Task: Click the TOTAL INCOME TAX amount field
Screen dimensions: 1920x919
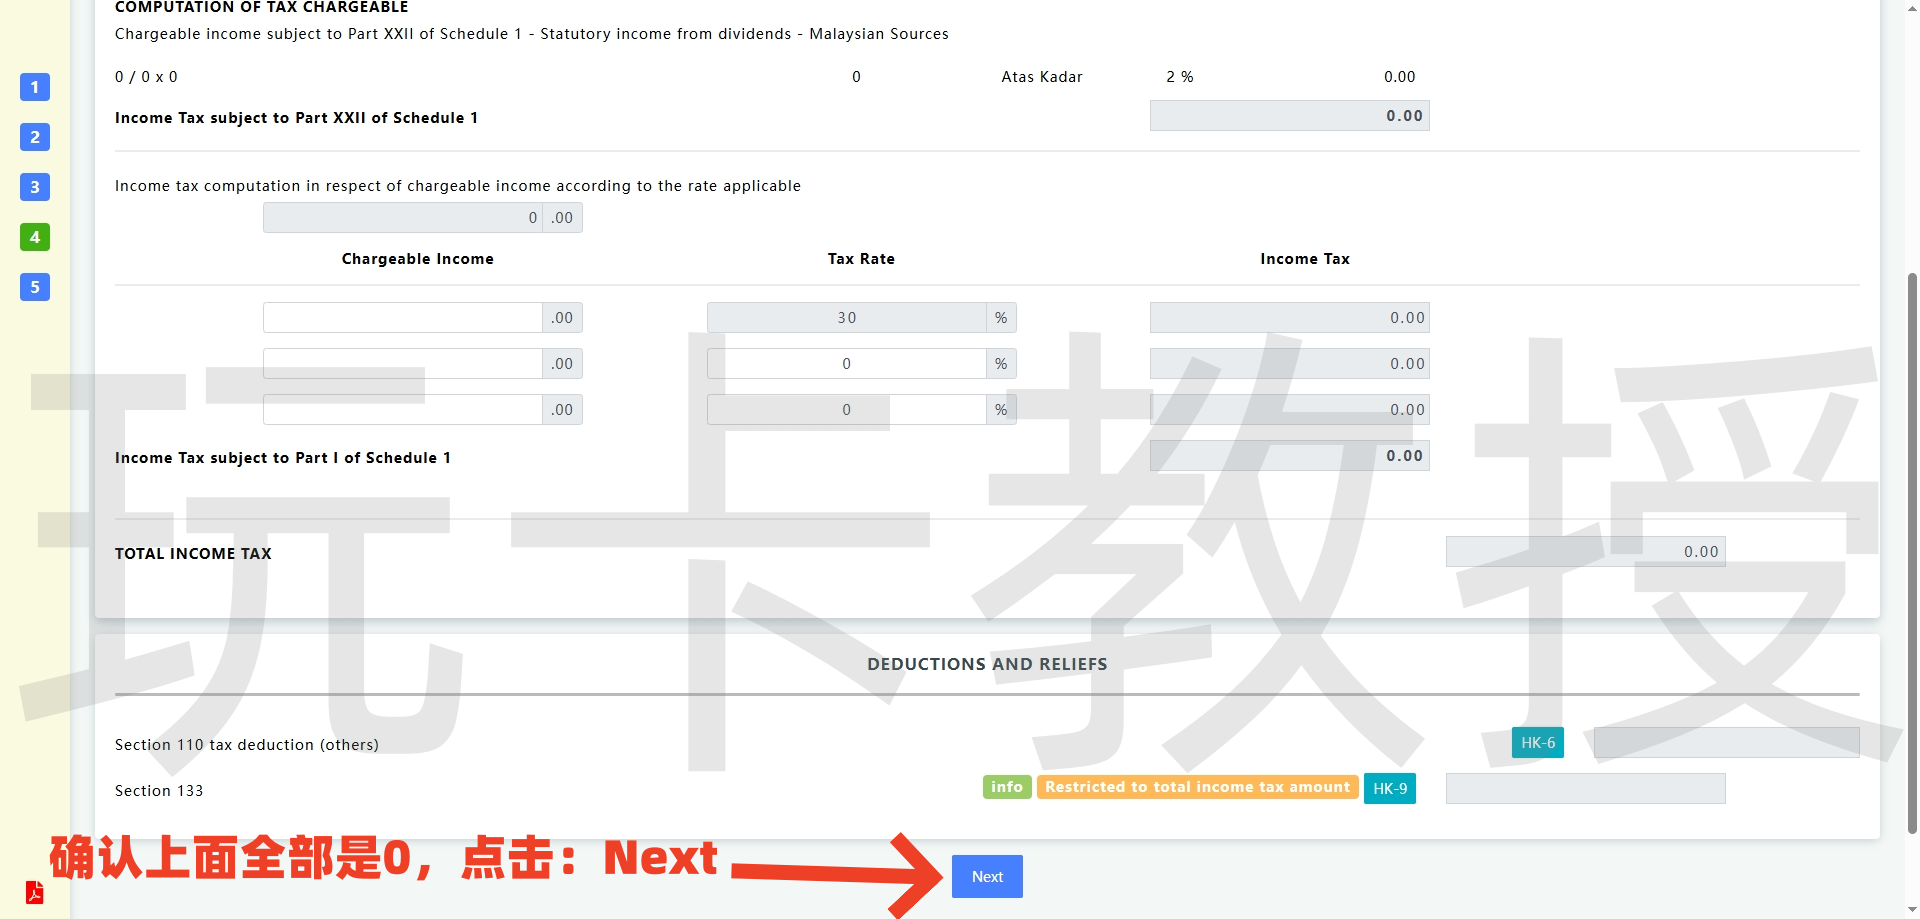Action: [x=1586, y=552]
